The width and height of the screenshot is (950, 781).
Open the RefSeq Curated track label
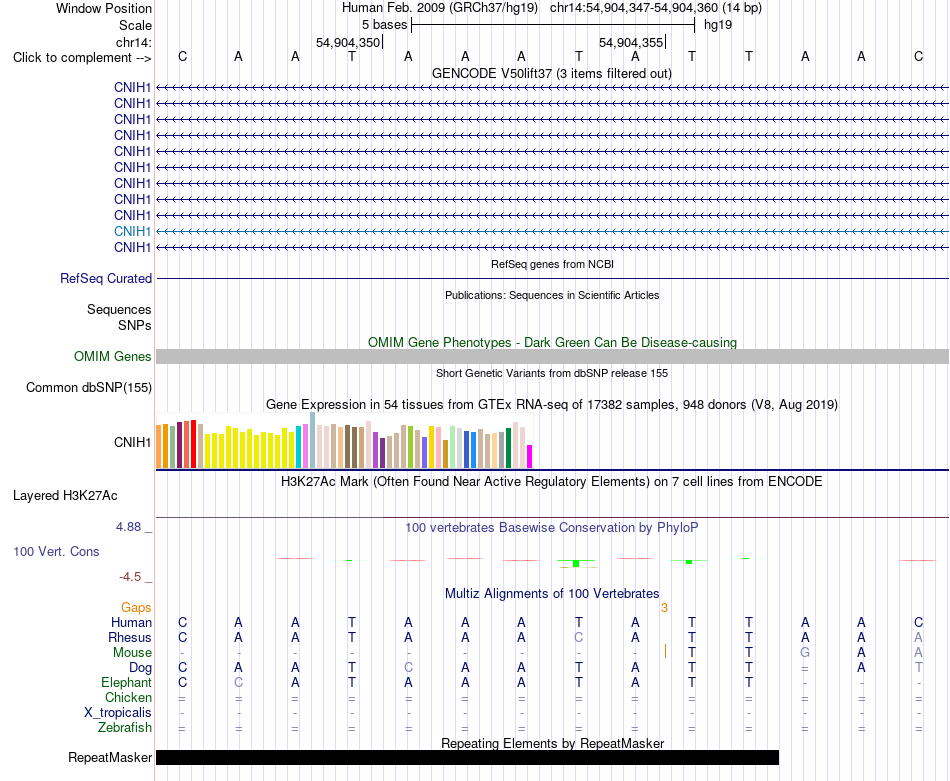click(106, 279)
